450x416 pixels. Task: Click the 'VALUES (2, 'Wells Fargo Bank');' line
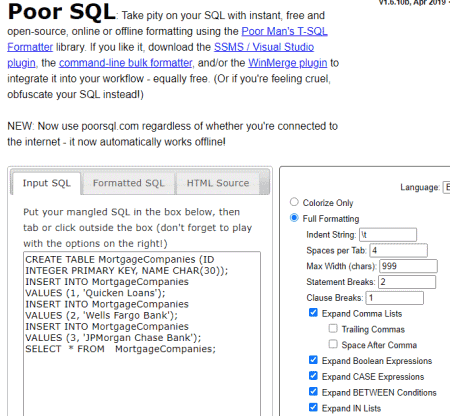pos(102,315)
